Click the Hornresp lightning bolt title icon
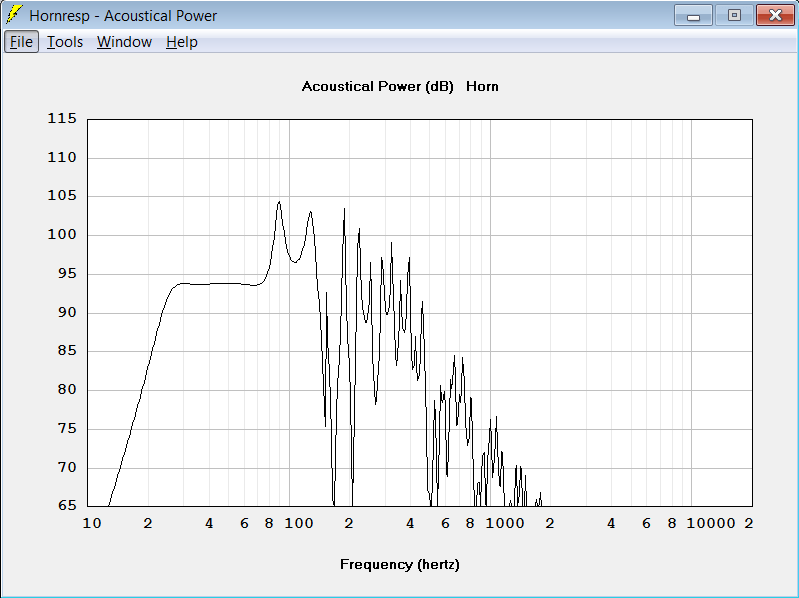 click(13, 15)
